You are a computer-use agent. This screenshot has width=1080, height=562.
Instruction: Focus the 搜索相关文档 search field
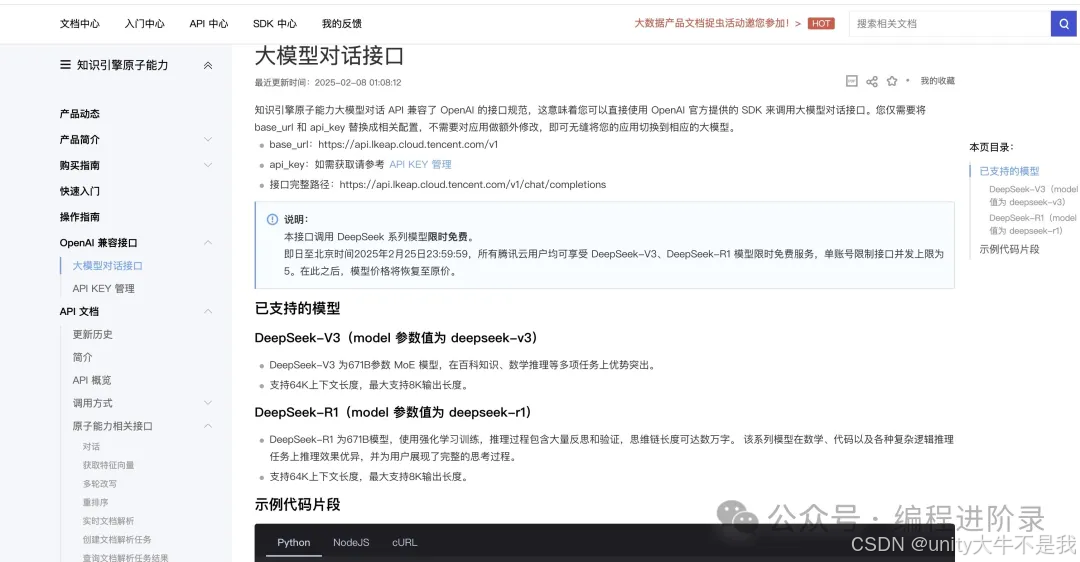(950, 23)
